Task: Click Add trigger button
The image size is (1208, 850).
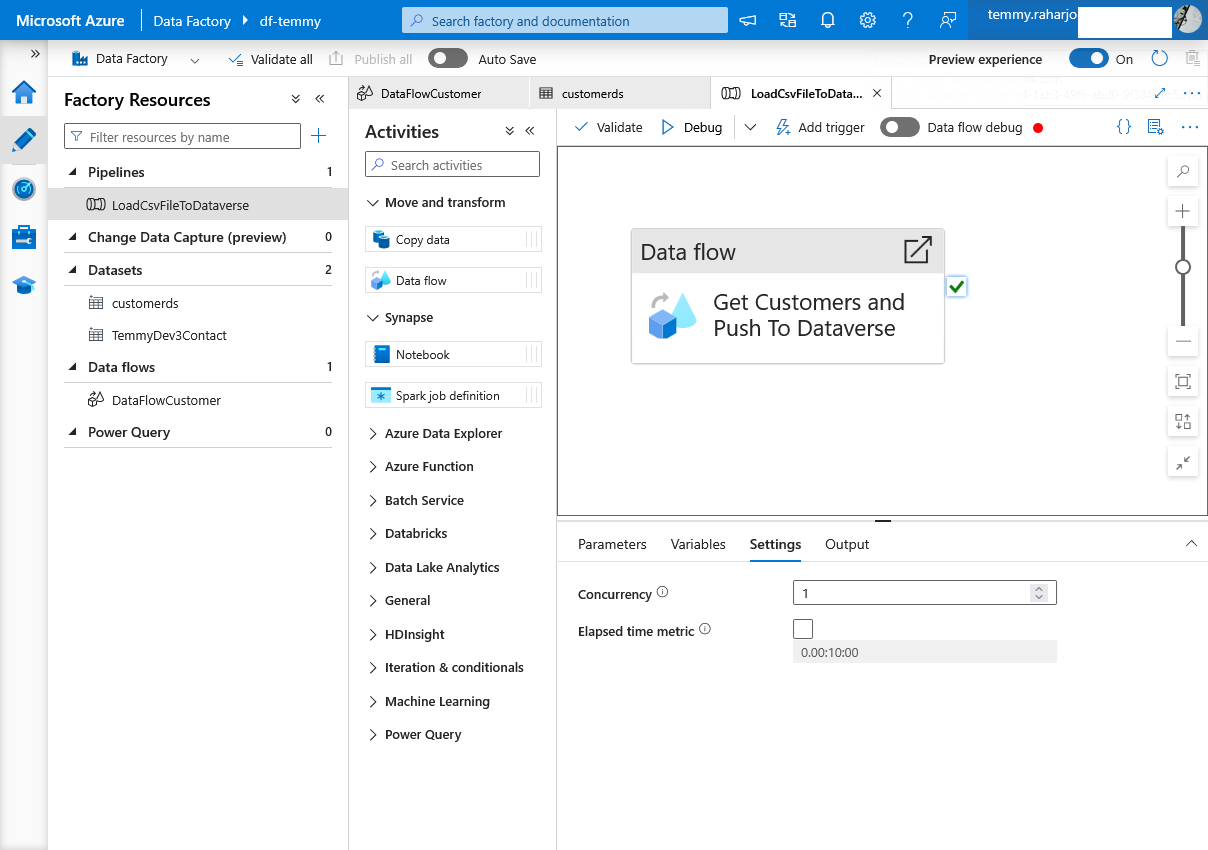Action: (820, 127)
